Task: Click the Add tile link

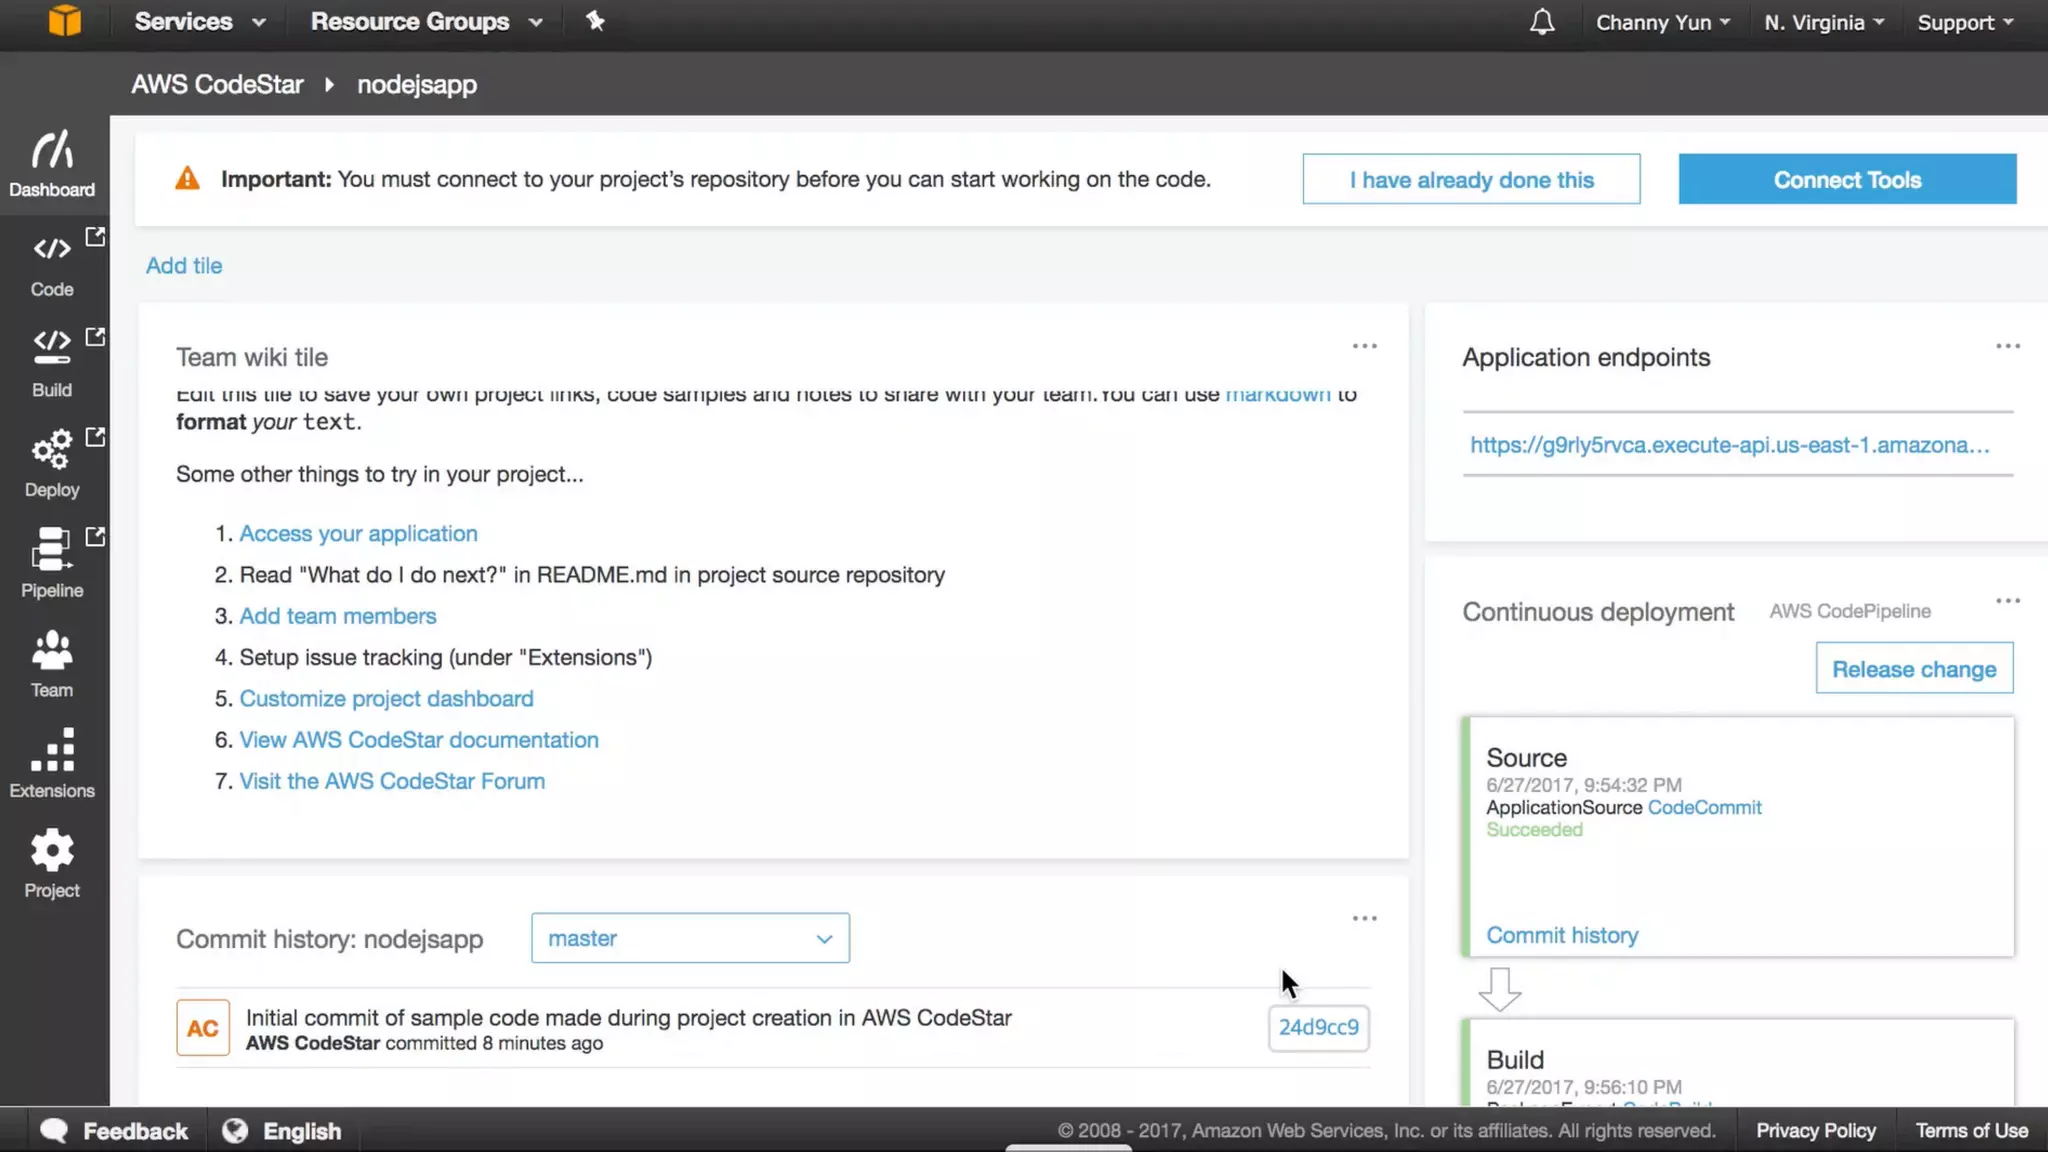Action: (184, 266)
